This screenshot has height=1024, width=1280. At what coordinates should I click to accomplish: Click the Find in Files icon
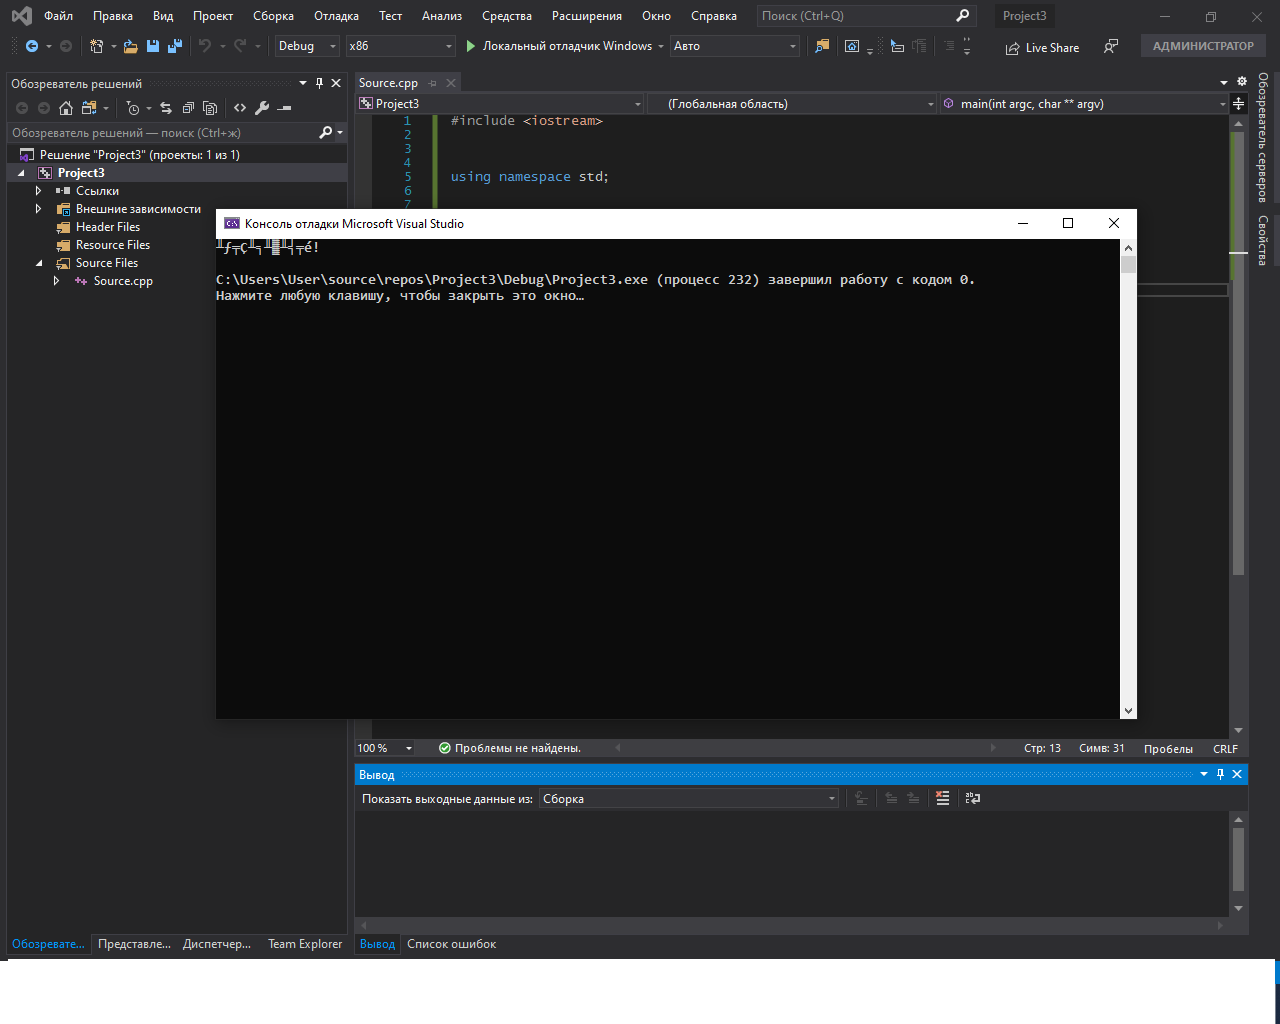[x=822, y=46]
